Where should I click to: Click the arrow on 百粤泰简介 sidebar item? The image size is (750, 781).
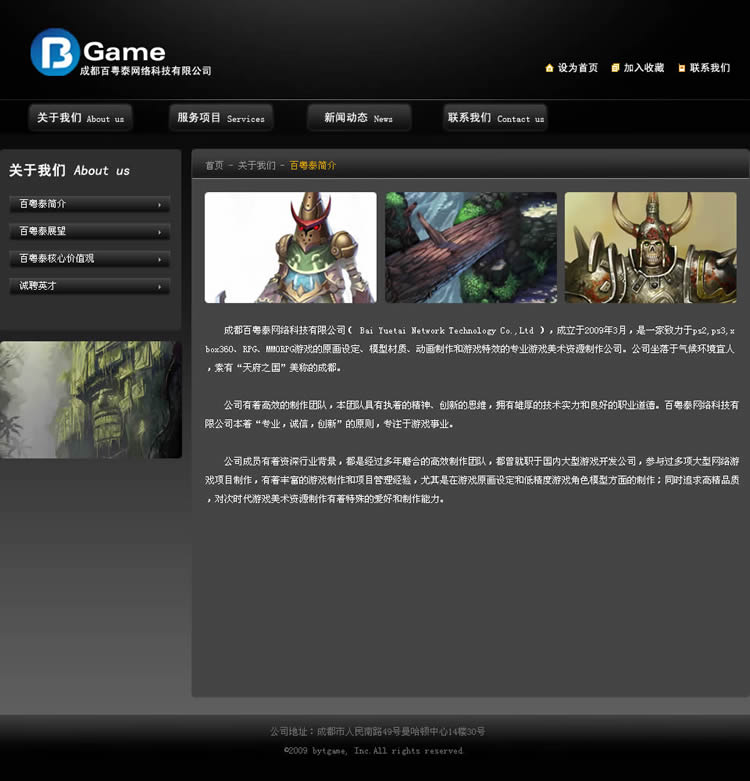pos(159,205)
